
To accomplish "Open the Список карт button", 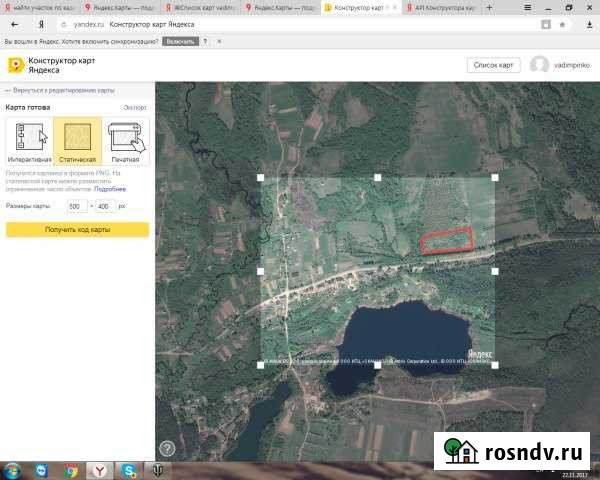I will pyautogui.click(x=493, y=65).
